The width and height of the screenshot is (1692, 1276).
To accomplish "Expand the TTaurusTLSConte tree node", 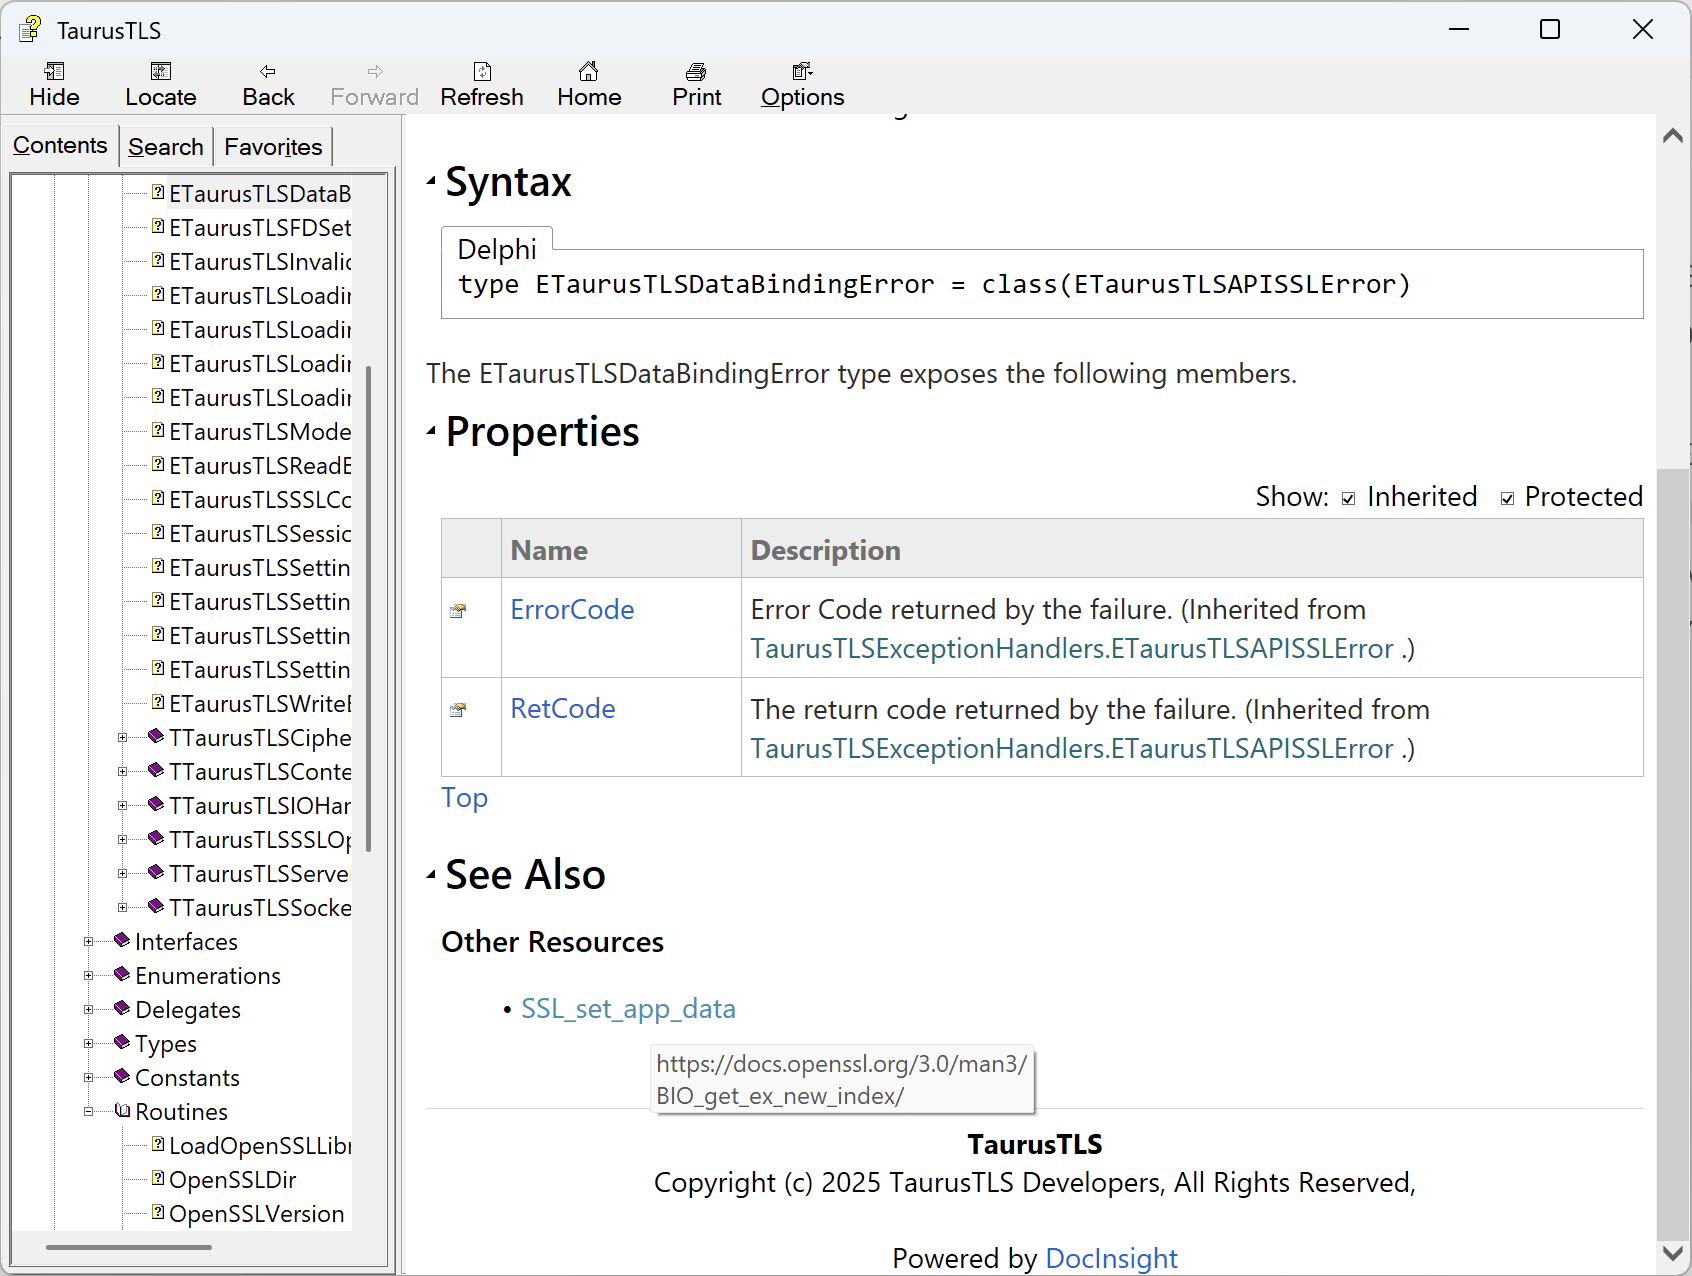I will pos(123,772).
